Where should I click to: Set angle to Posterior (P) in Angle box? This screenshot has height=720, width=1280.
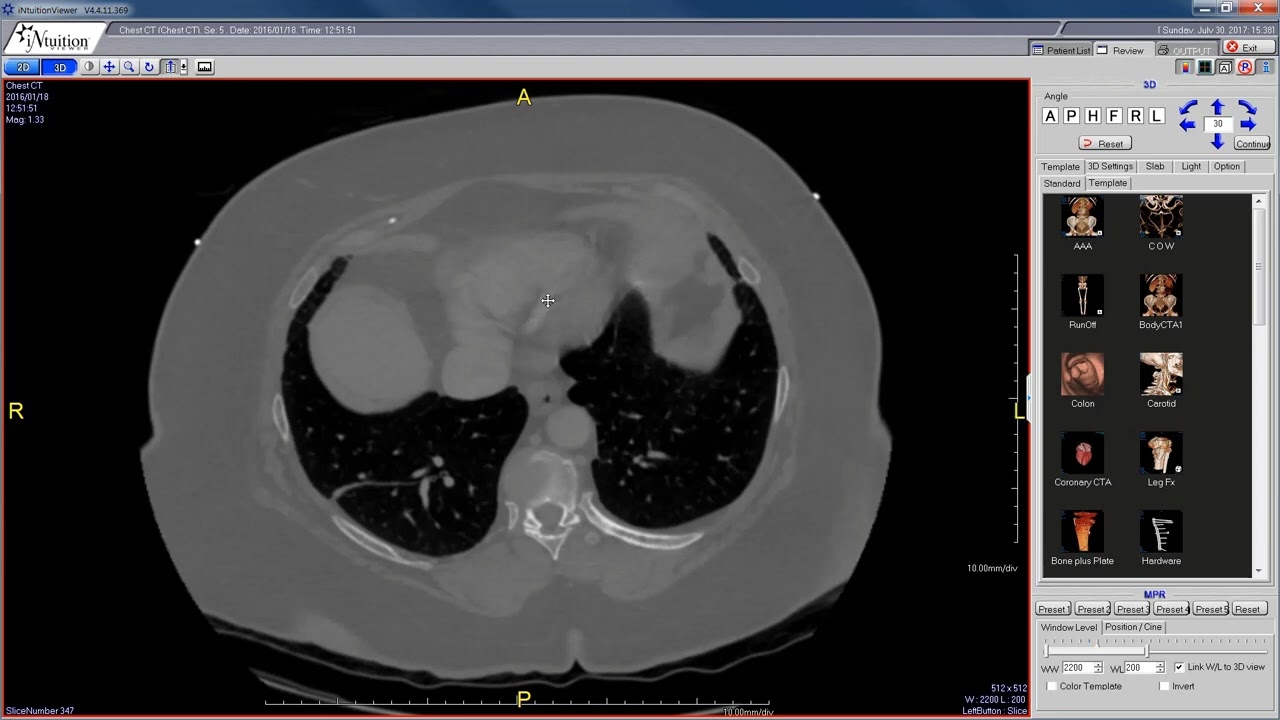pos(1071,116)
